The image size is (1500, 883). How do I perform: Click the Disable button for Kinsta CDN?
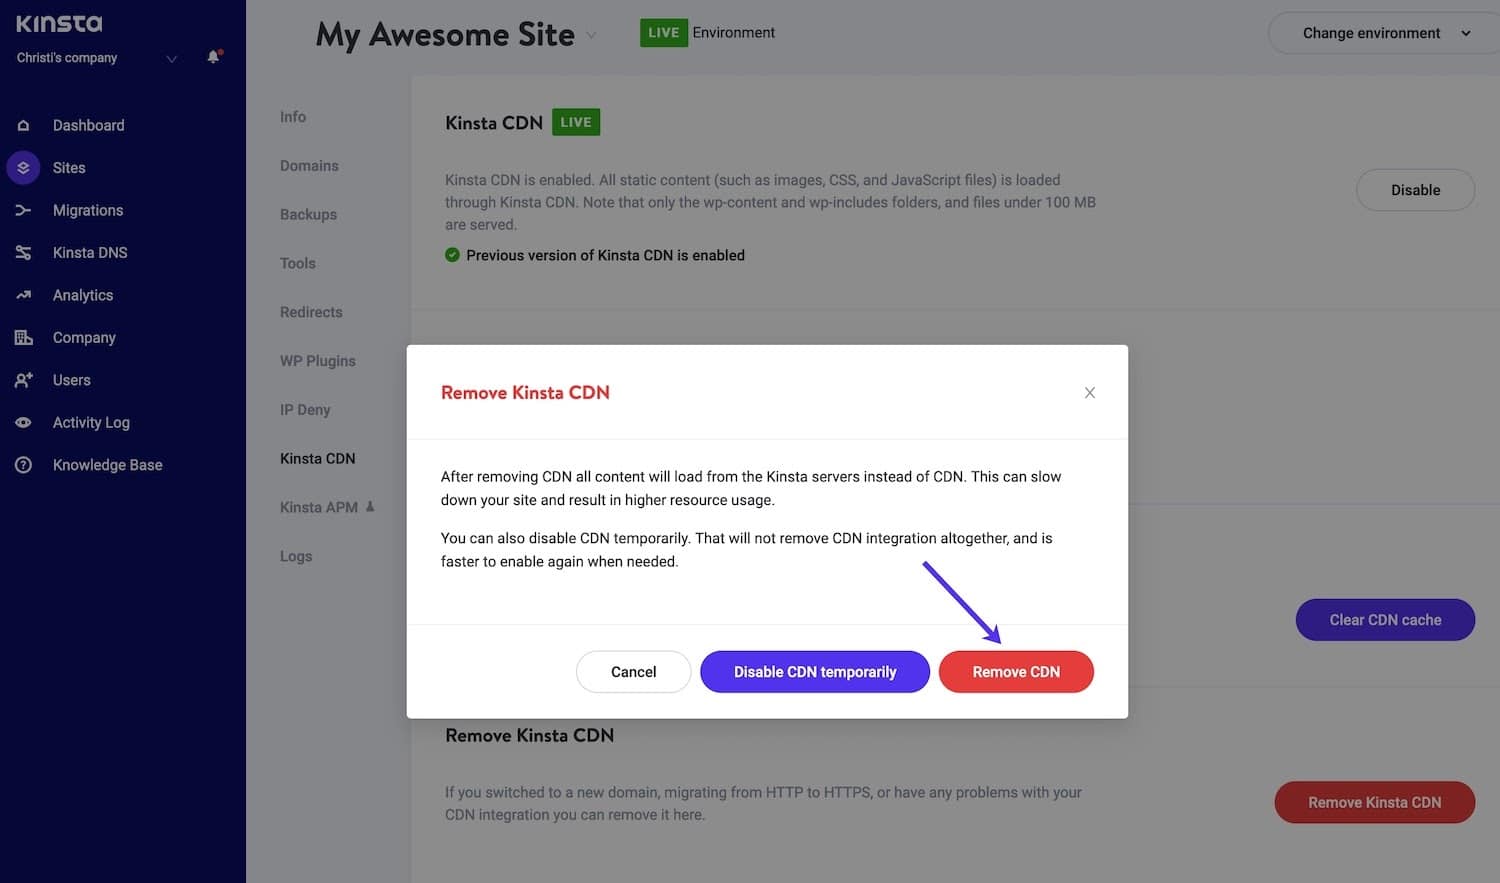point(1415,190)
